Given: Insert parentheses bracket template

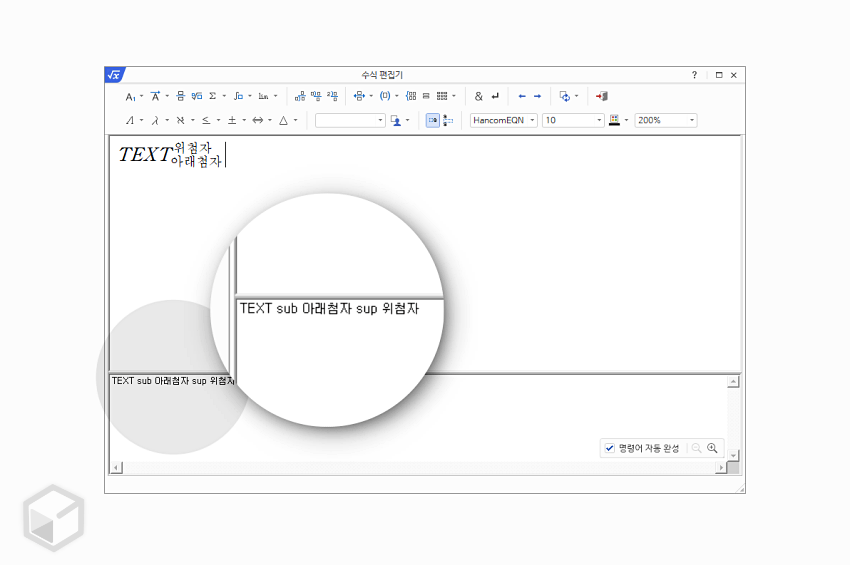Looking at the screenshot, I should (385, 96).
